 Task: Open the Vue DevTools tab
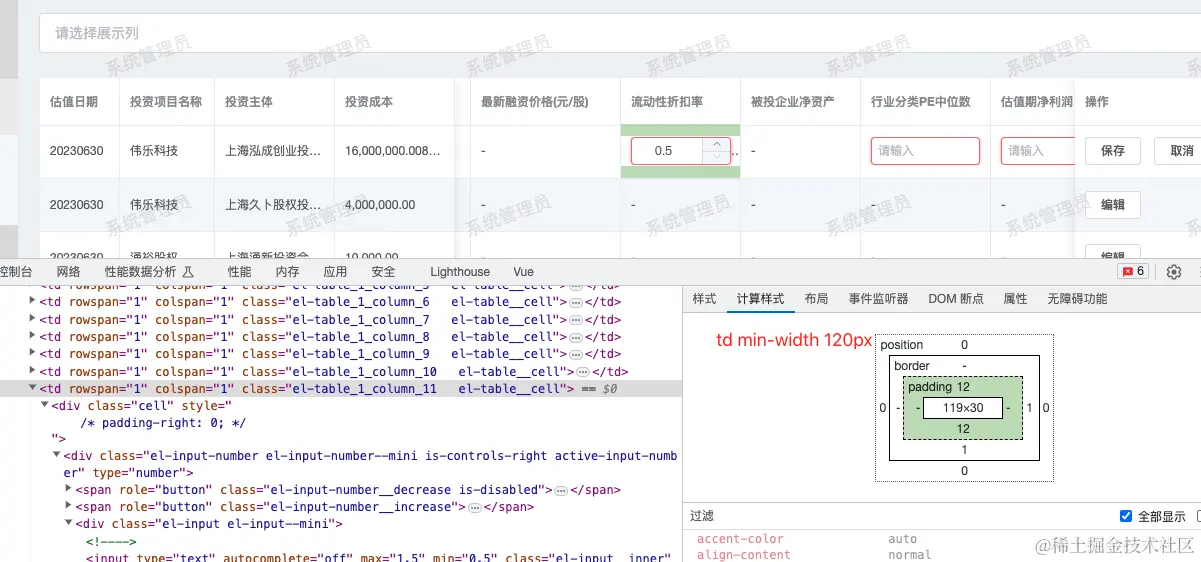click(524, 272)
